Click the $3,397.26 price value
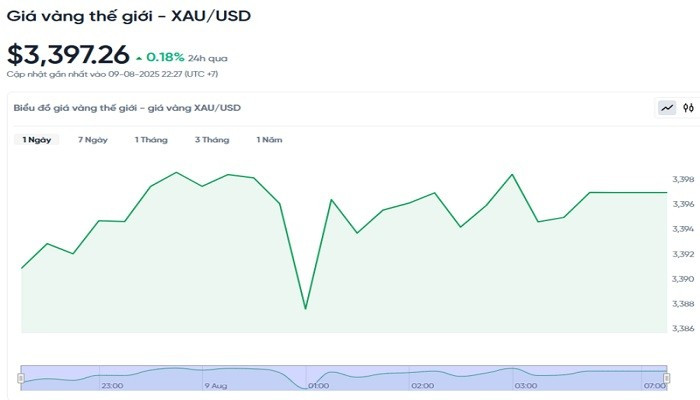 pos(66,54)
